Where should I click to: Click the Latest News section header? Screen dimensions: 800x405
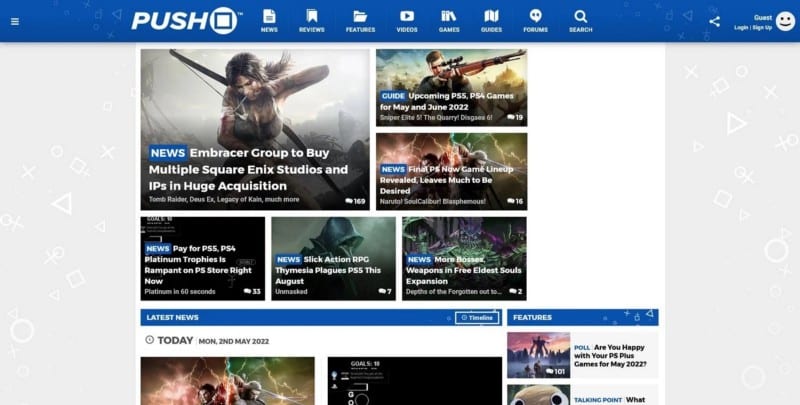tap(172, 317)
